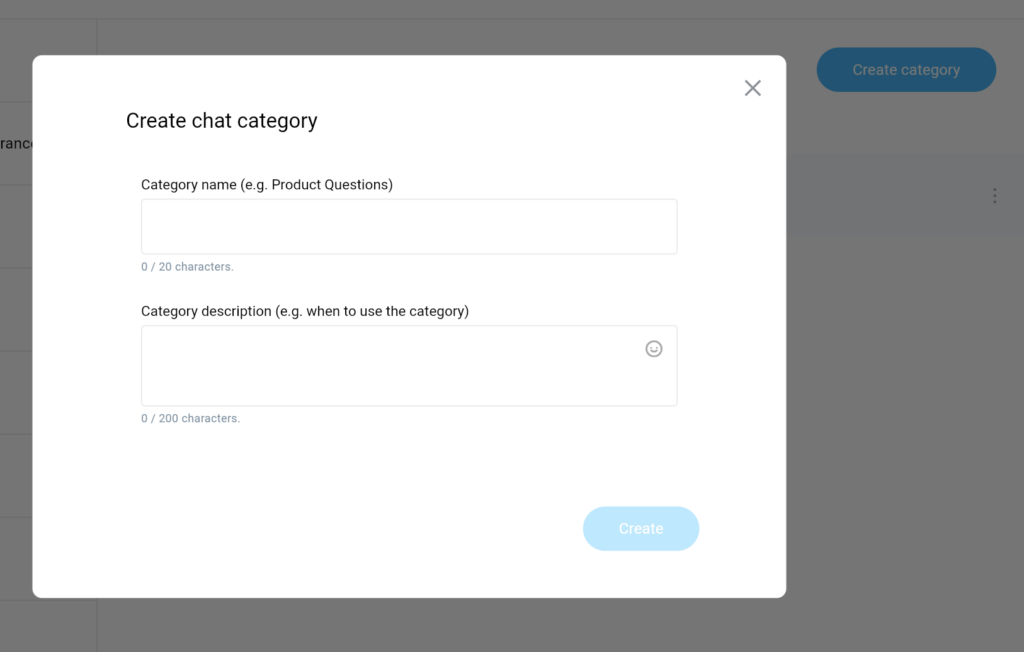Focus the Category name input field
The width and height of the screenshot is (1024, 652).
(409, 227)
